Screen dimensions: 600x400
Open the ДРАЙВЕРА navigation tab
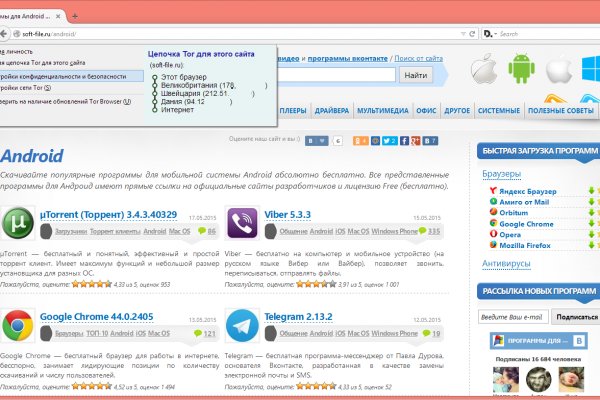tap(332, 111)
